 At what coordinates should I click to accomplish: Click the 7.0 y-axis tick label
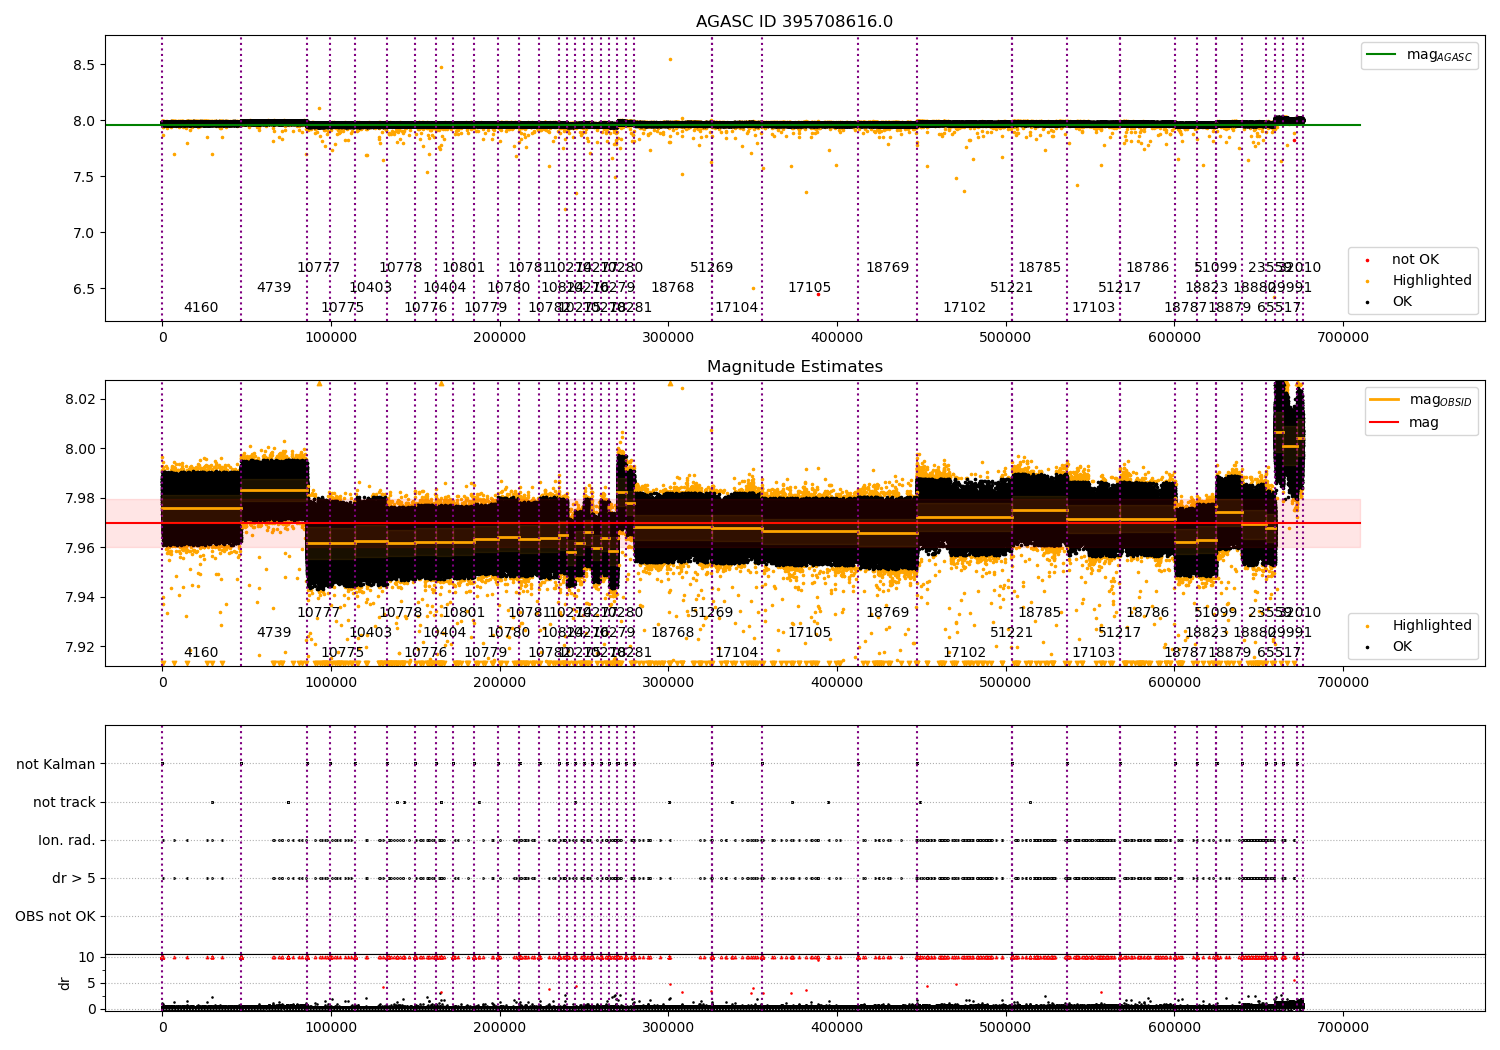pyautogui.click(x=84, y=233)
